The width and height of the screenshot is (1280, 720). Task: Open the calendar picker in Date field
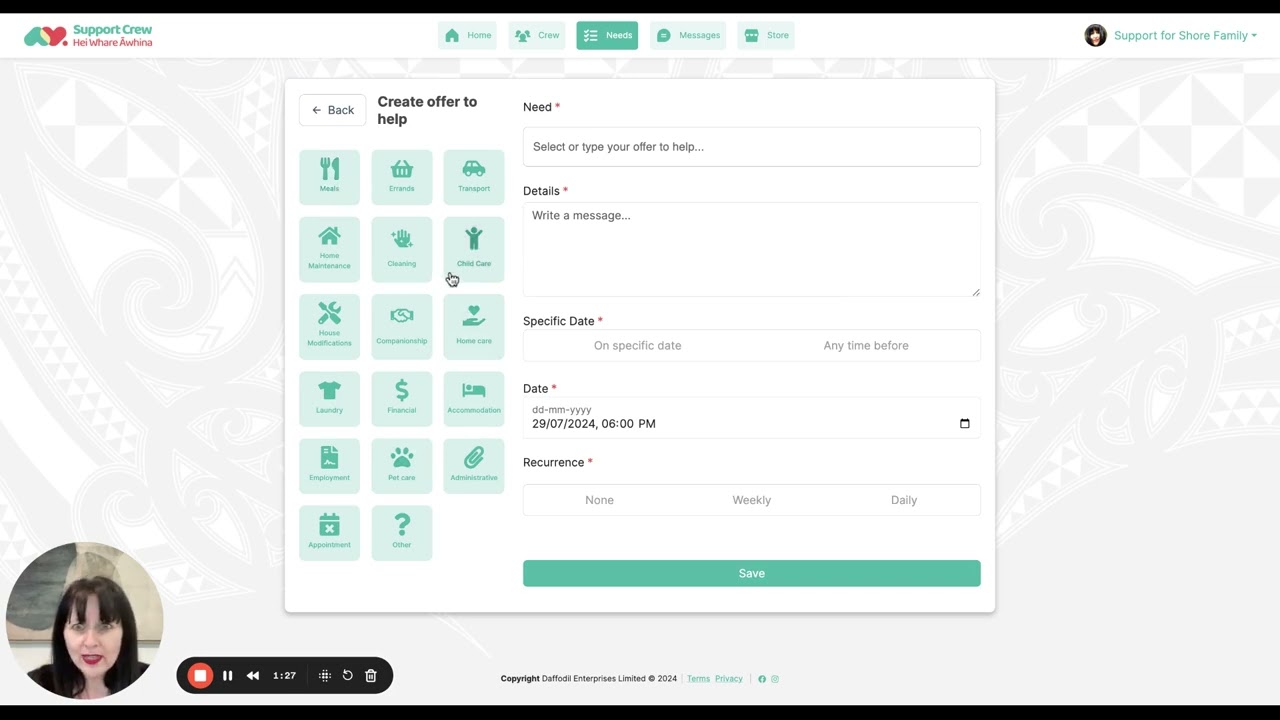pos(965,424)
